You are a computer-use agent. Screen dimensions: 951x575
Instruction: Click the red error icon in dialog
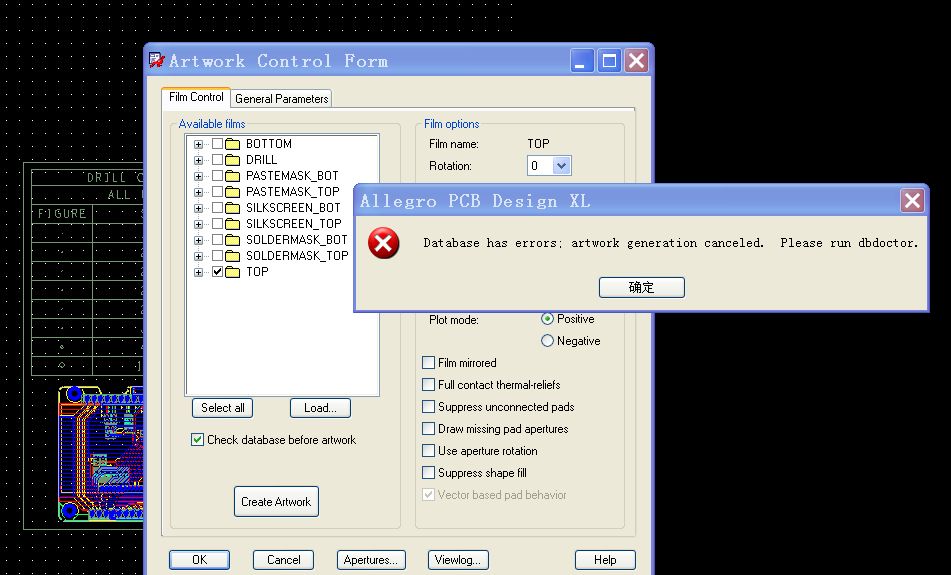point(383,243)
